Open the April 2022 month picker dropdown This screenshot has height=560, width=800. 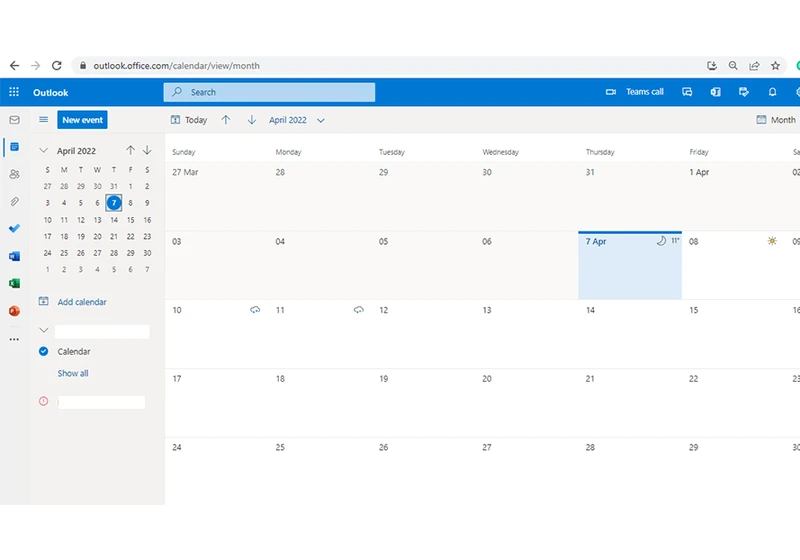pyautogui.click(x=296, y=120)
